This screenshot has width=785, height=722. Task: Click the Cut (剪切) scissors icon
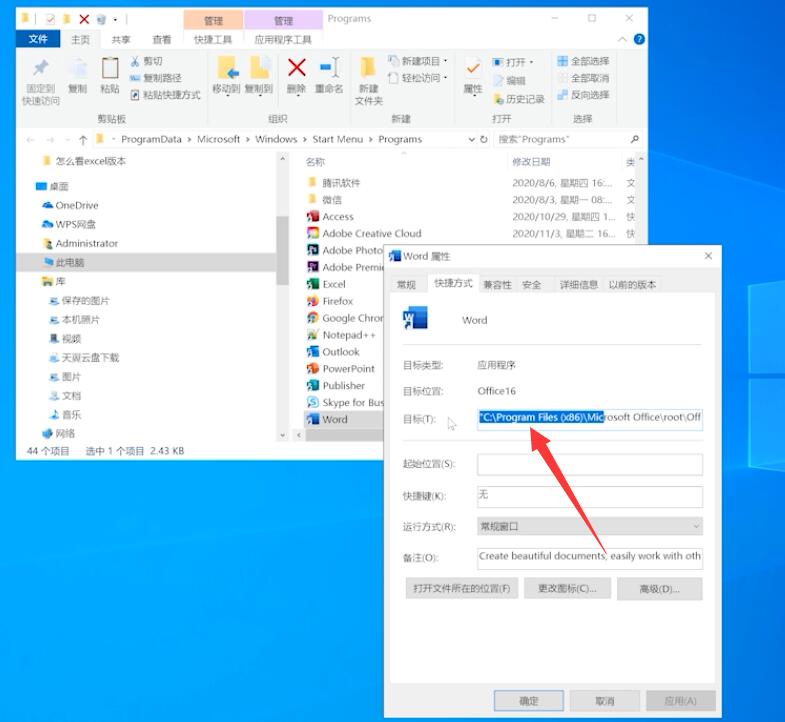tap(135, 62)
